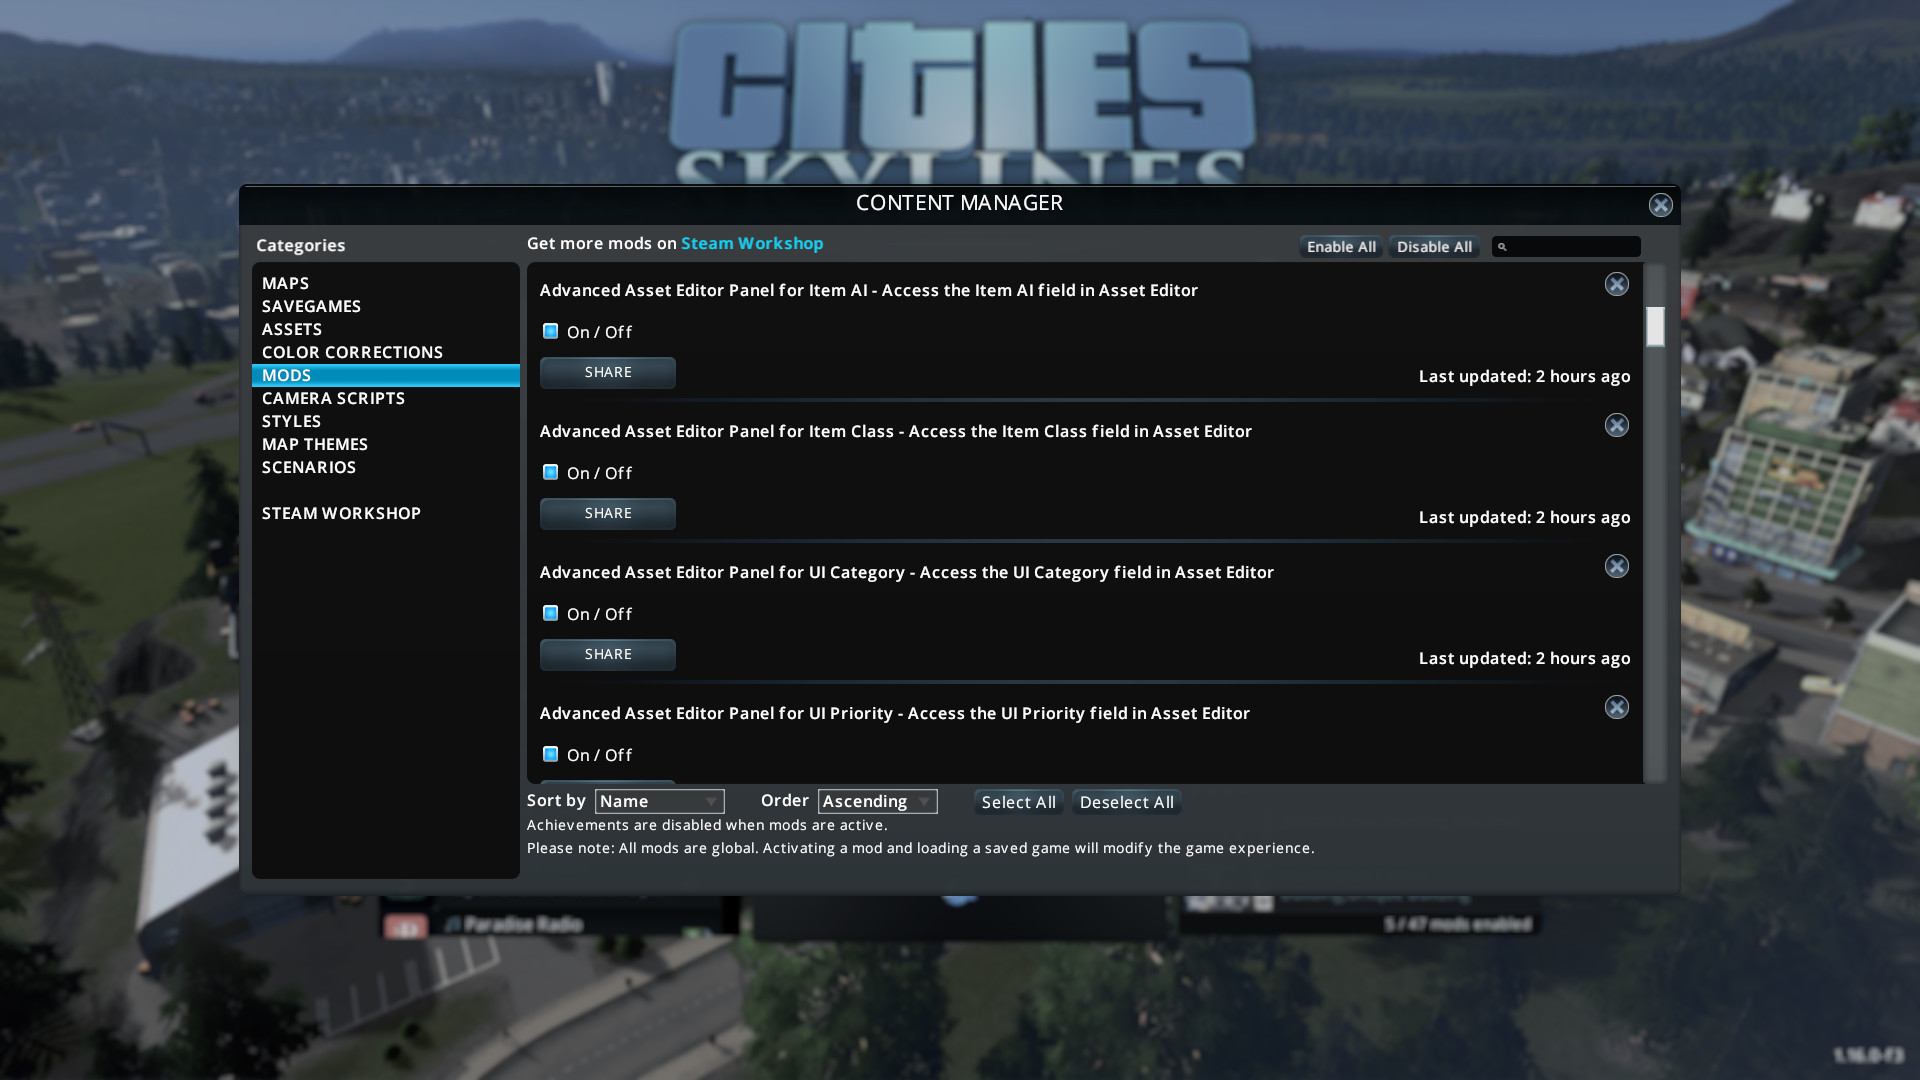
Task: Close the Content Manager window
Action: (x=1660, y=205)
